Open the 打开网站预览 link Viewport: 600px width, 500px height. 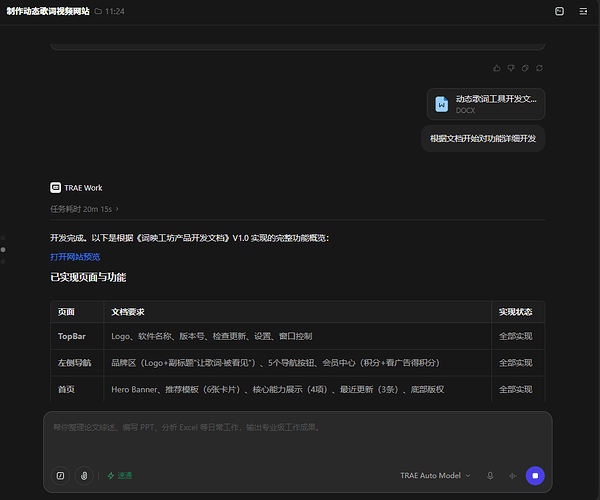(75, 257)
